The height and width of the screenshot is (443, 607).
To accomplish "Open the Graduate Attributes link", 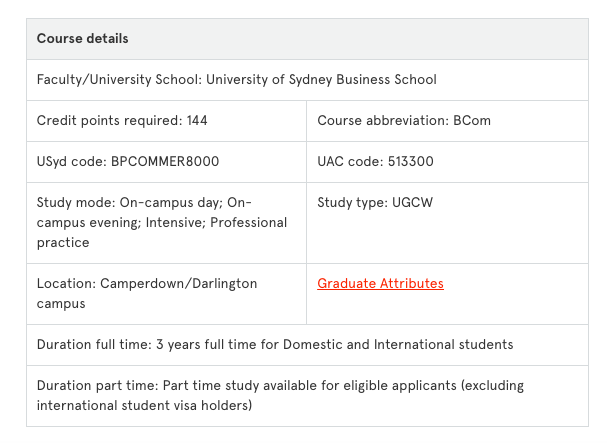I will [x=380, y=283].
